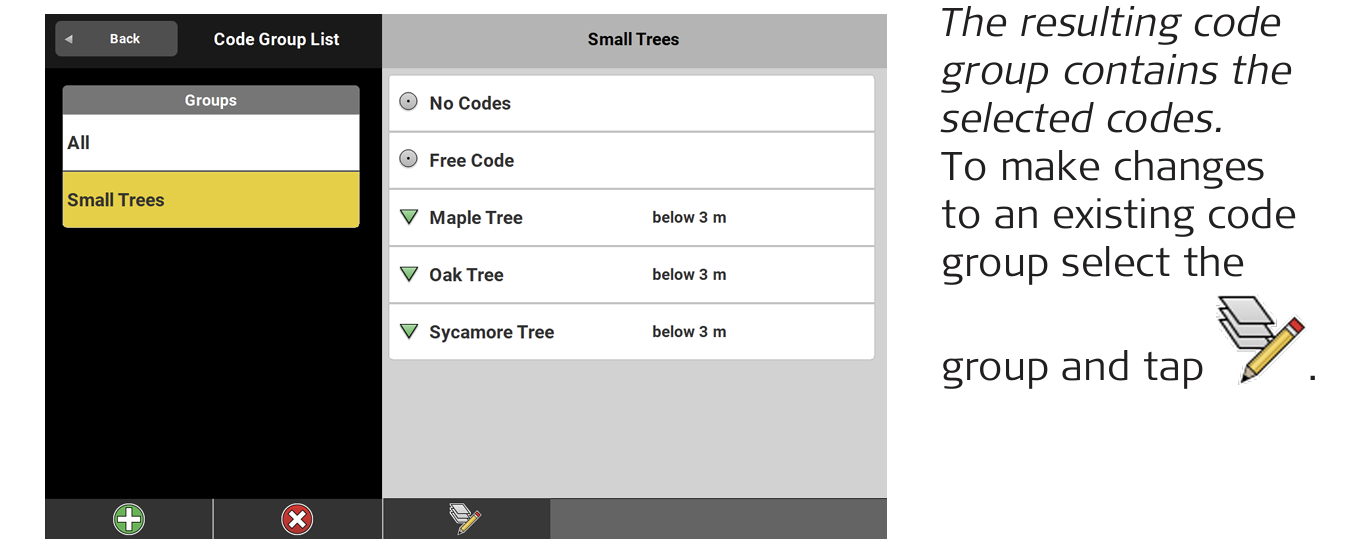Viewport: 1348px width, 548px height.
Task: Click the Small Trees panel title
Action: [x=633, y=40]
